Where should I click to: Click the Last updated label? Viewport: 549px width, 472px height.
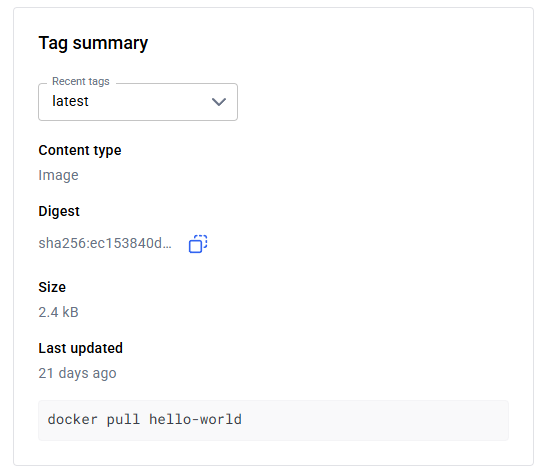[x=81, y=348]
